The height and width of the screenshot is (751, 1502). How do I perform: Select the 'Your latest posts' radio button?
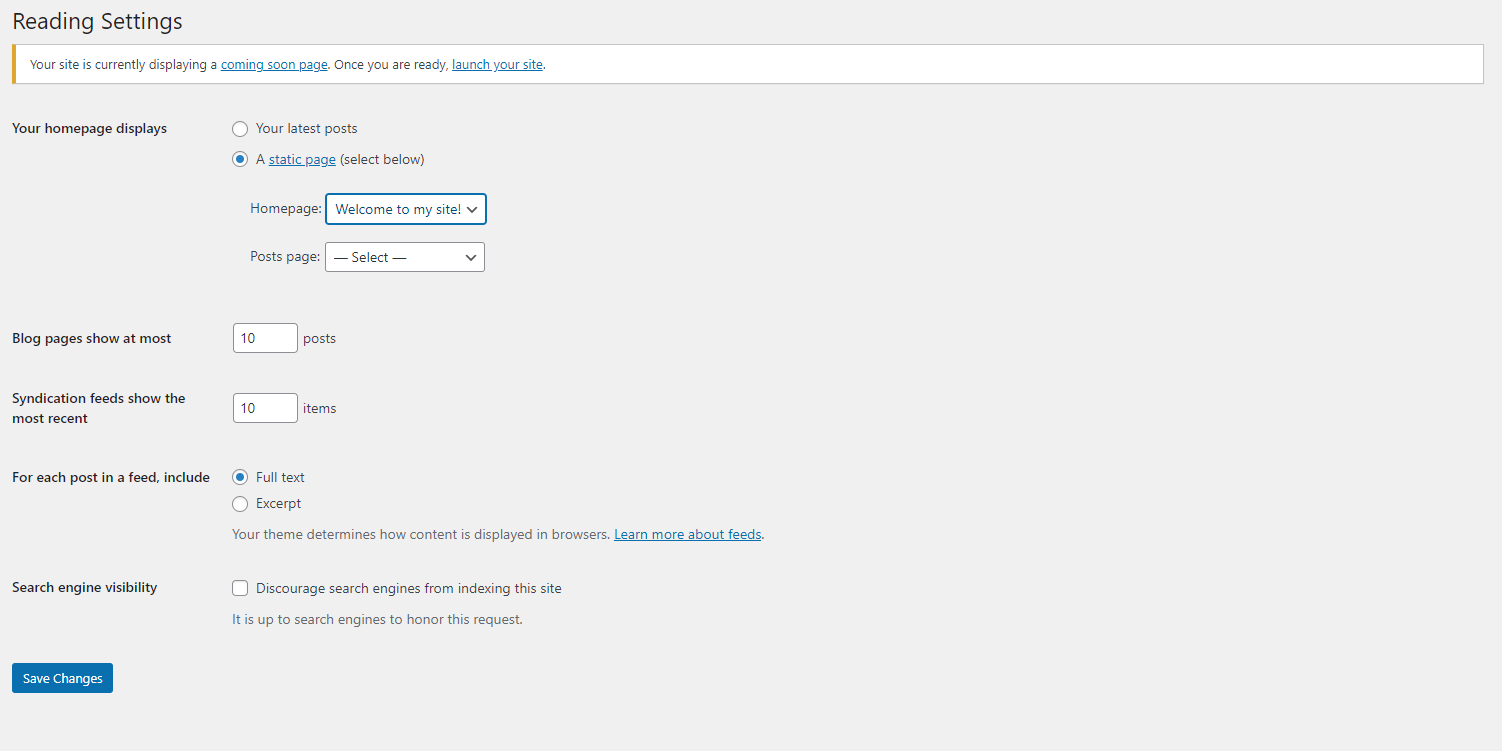[x=240, y=129]
